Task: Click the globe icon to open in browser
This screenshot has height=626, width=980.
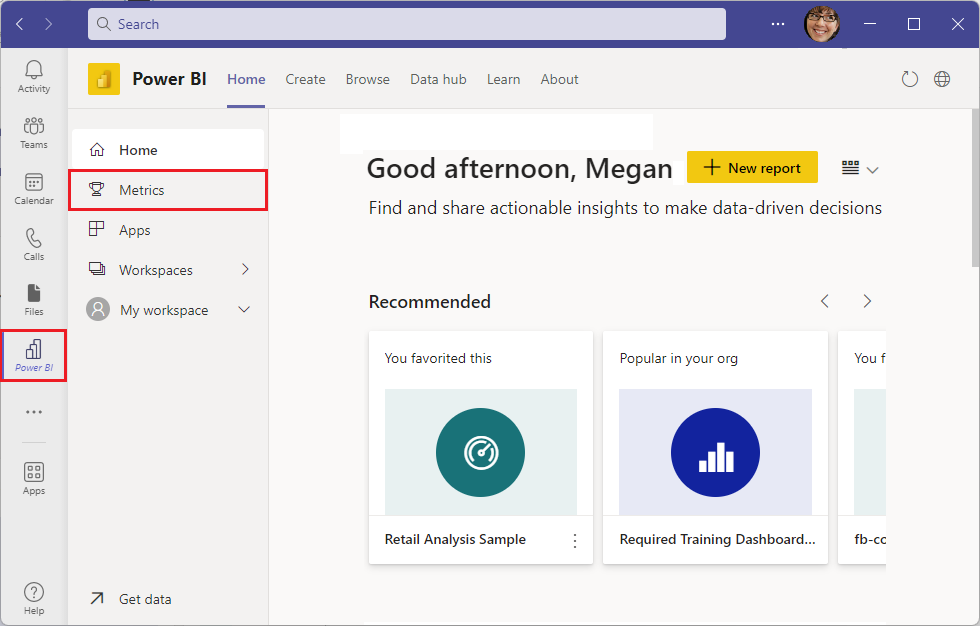Action: point(941,78)
